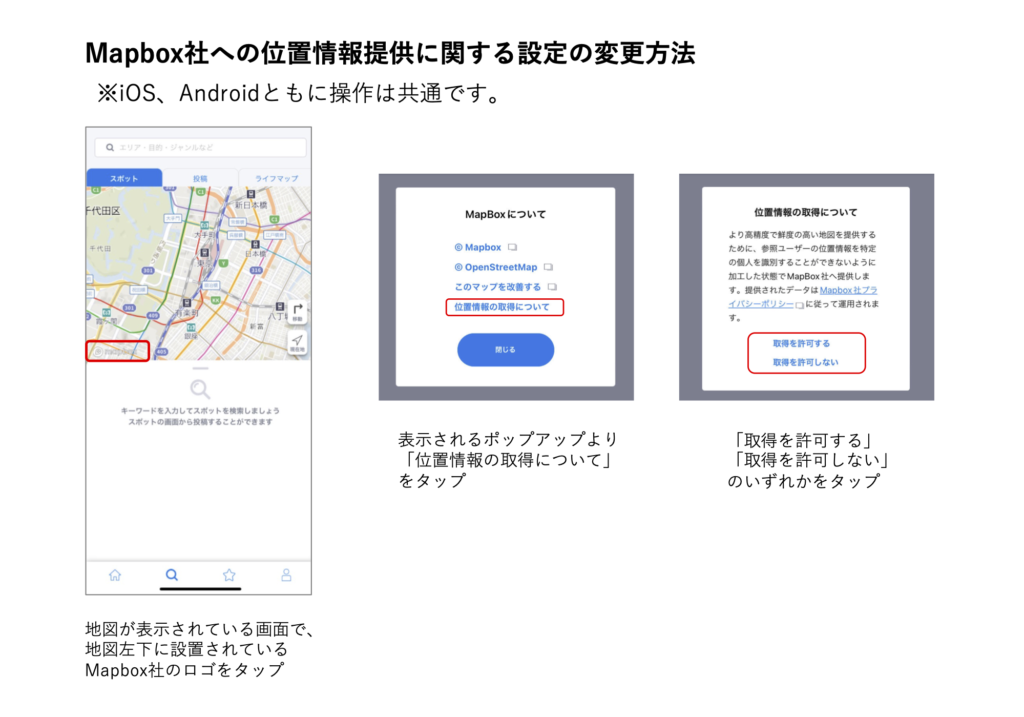Click the 新富 label on the map
This screenshot has height=717, width=1024.
(x=256, y=326)
